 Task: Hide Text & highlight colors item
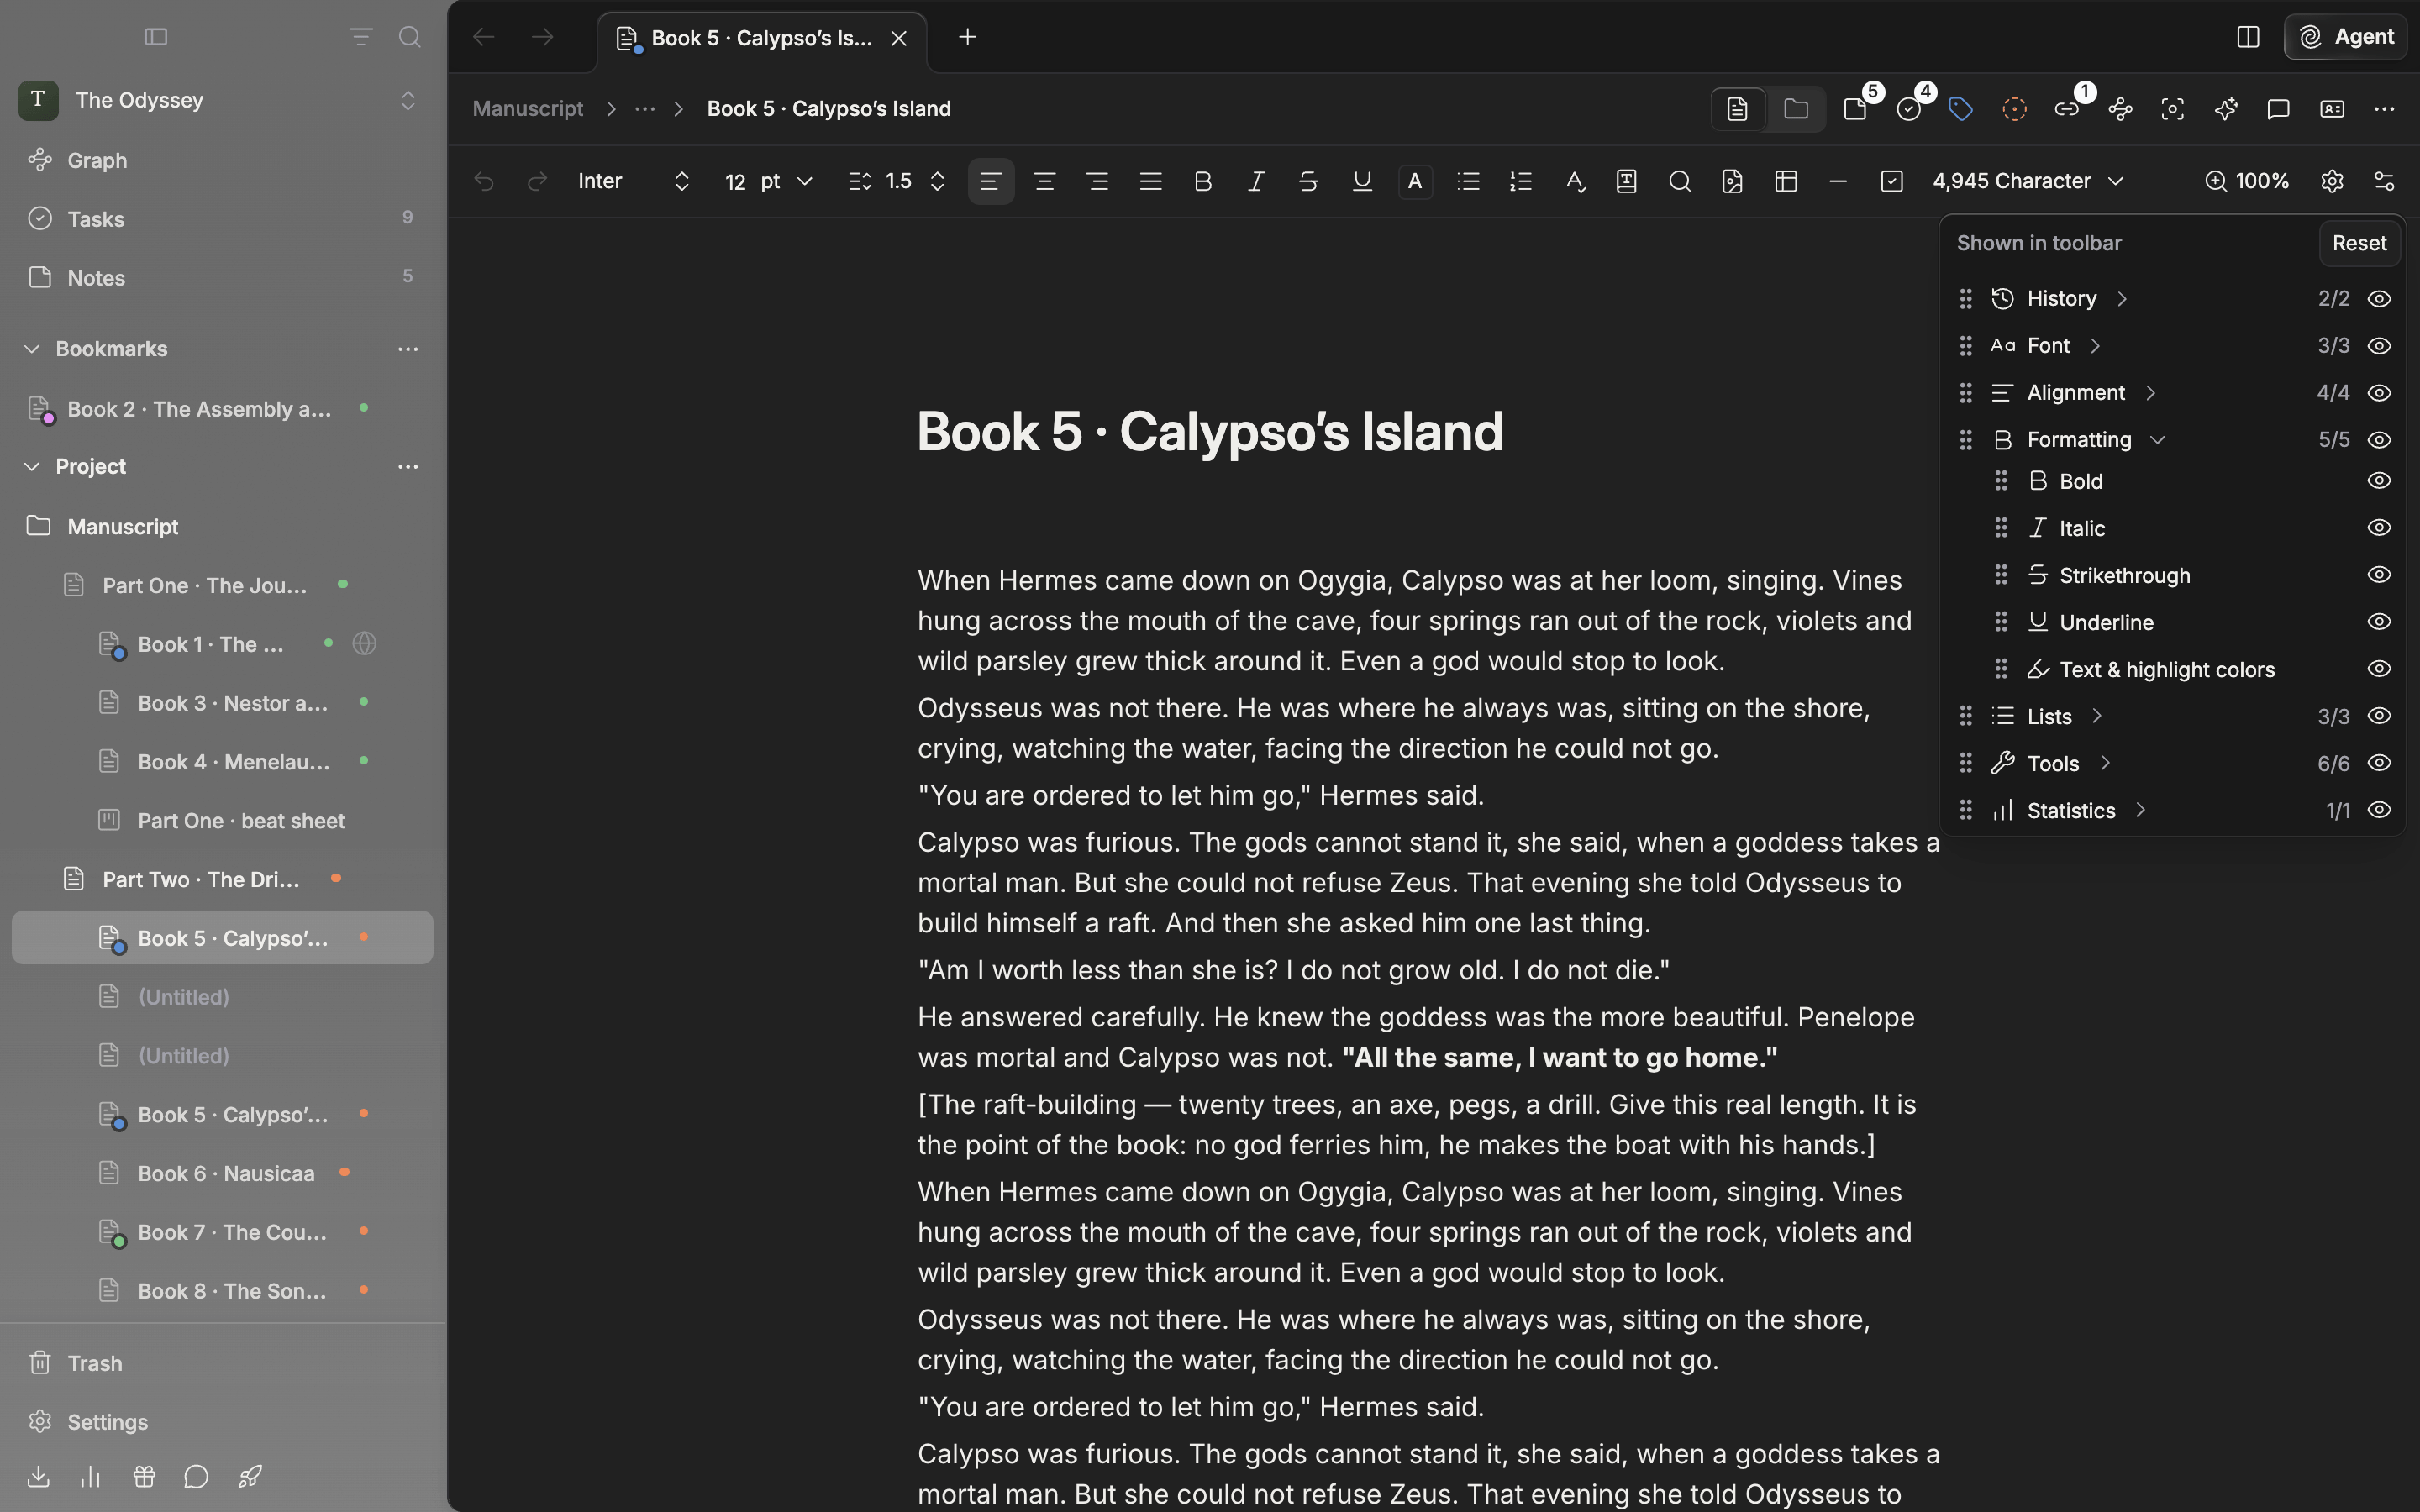[2379, 669]
